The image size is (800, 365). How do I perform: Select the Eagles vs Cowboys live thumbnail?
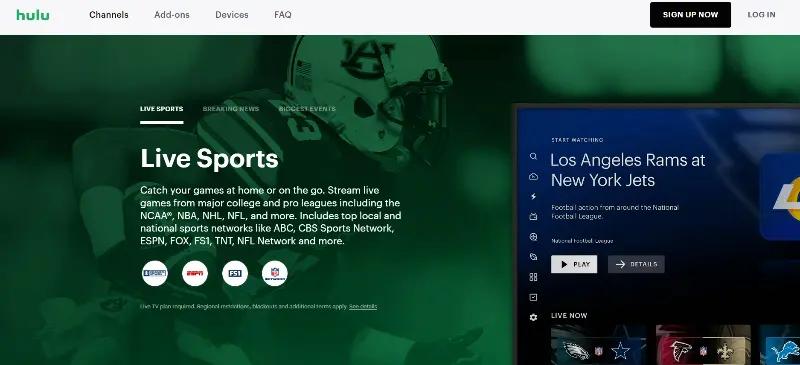point(598,345)
